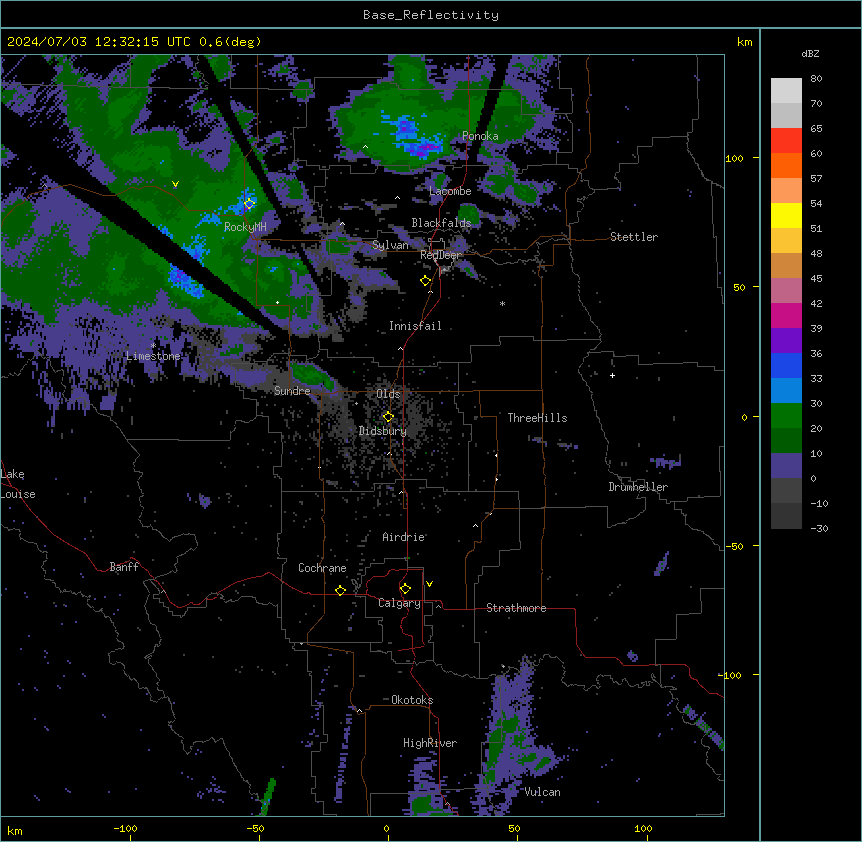The width and height of the screenshot is (862, 842).
Task: Click the Ponoka town label
Action: 480,136
